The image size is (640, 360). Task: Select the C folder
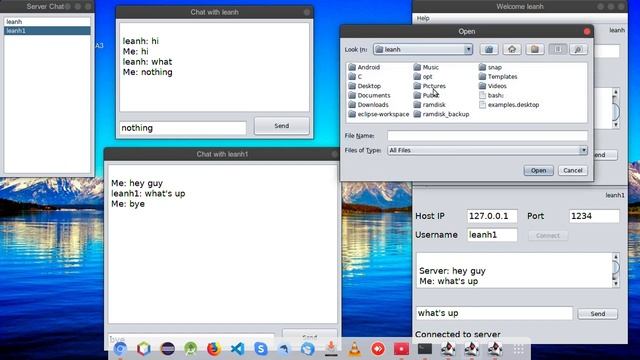click(x=355, y=76)
